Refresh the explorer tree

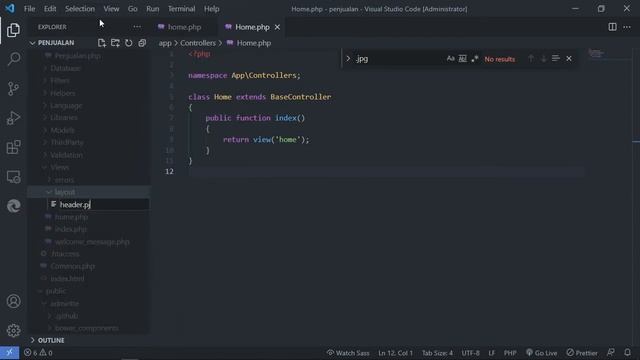point(129,43)
